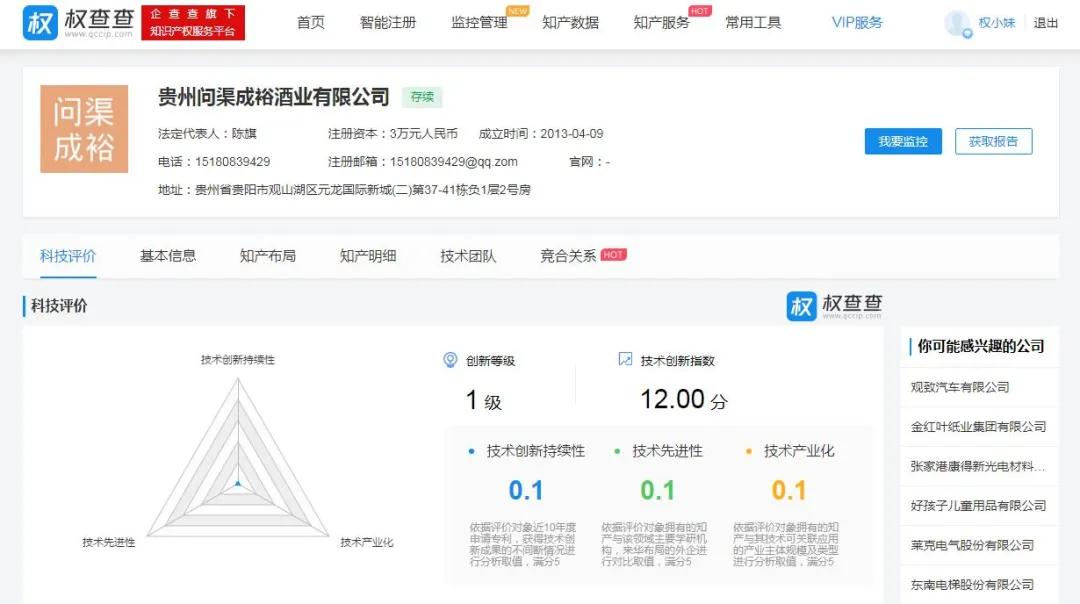Viewport: 1080px width, 604px height.
Task: Switch to the 基本信息 tab
Action: click(168, 256)
